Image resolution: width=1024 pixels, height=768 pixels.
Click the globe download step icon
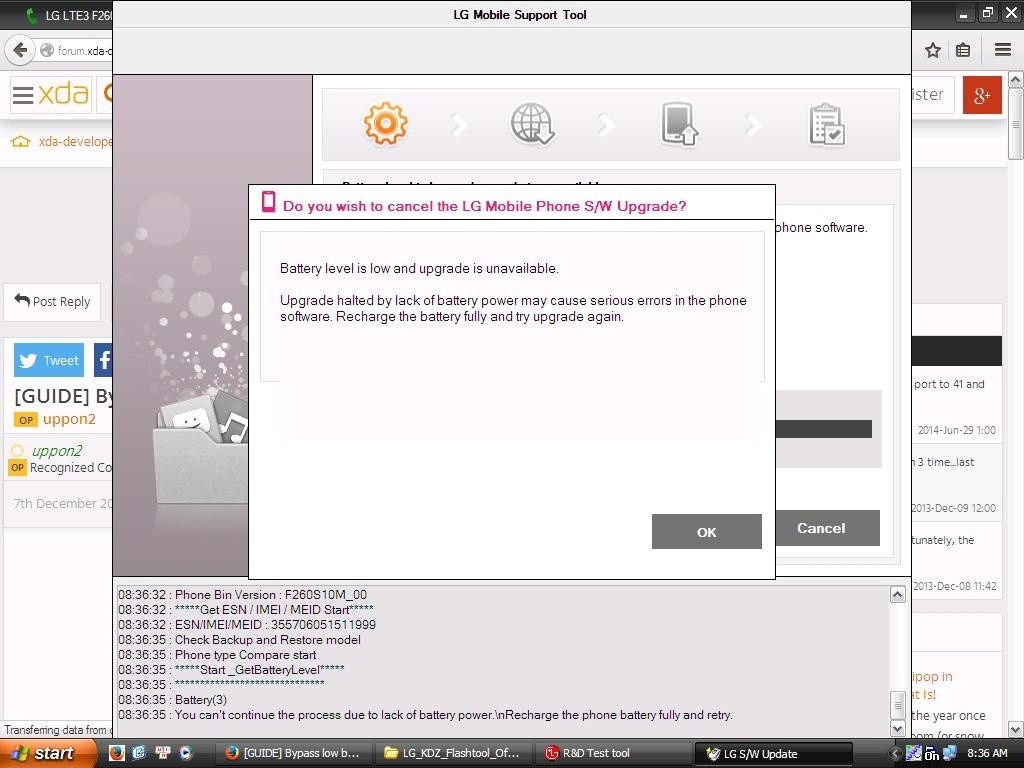pos(532,125)
